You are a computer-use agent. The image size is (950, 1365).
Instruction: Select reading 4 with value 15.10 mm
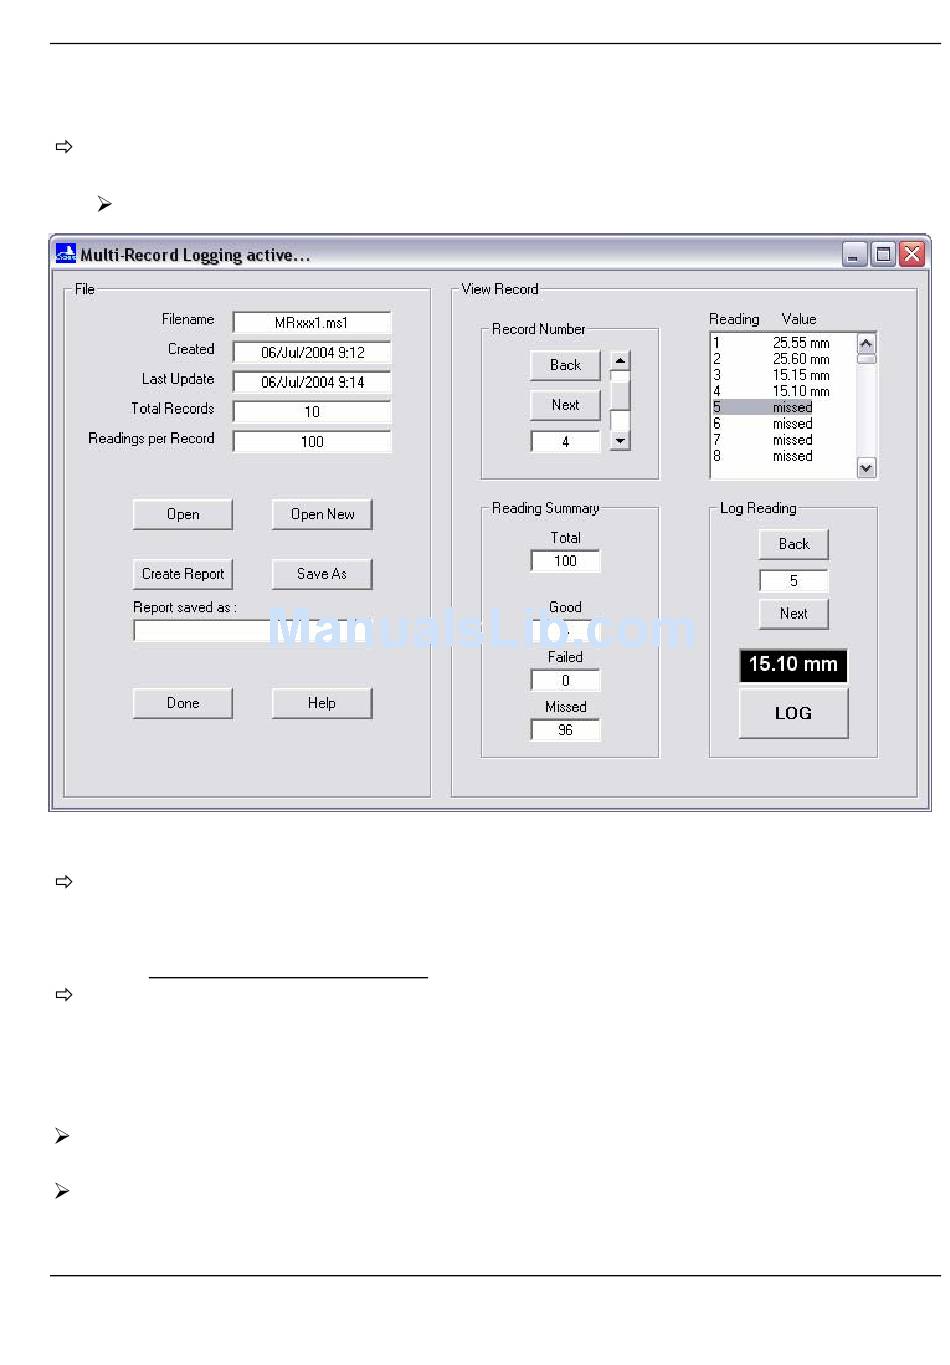click(784, 391)
